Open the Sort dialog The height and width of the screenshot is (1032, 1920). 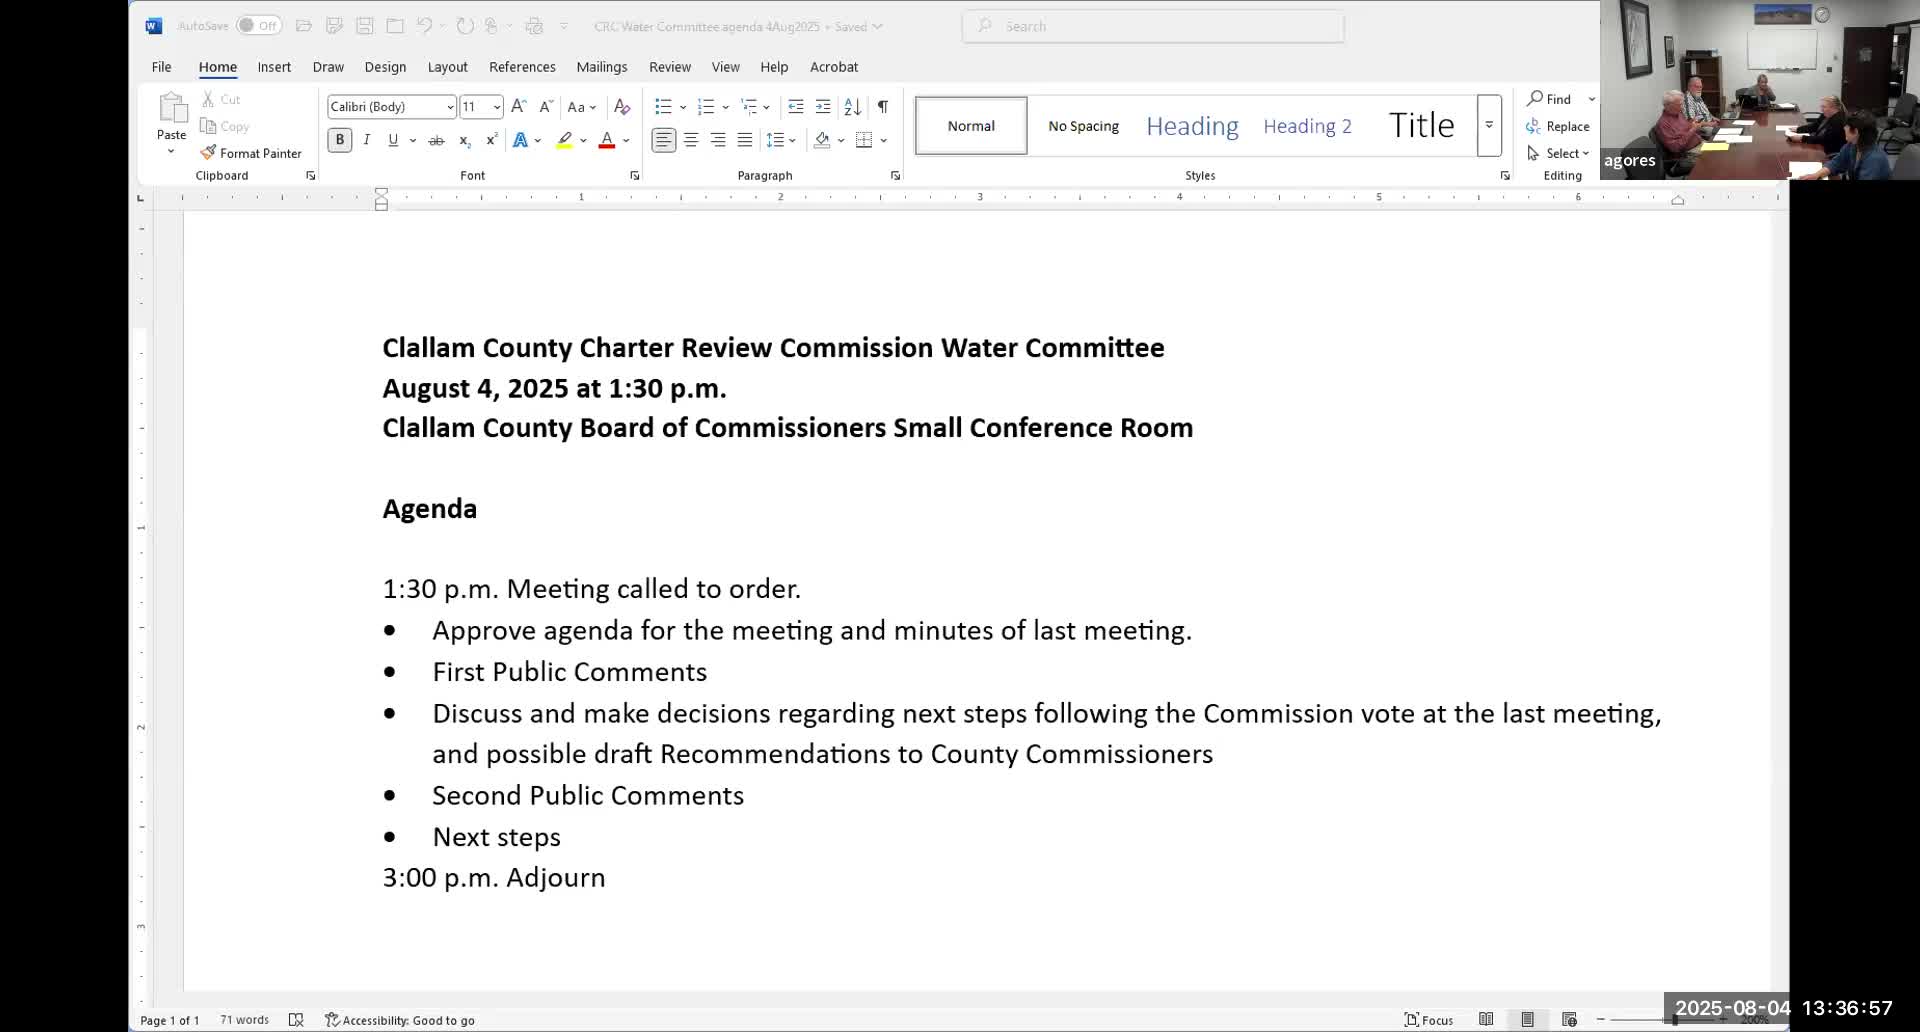(x=851, y=106)
